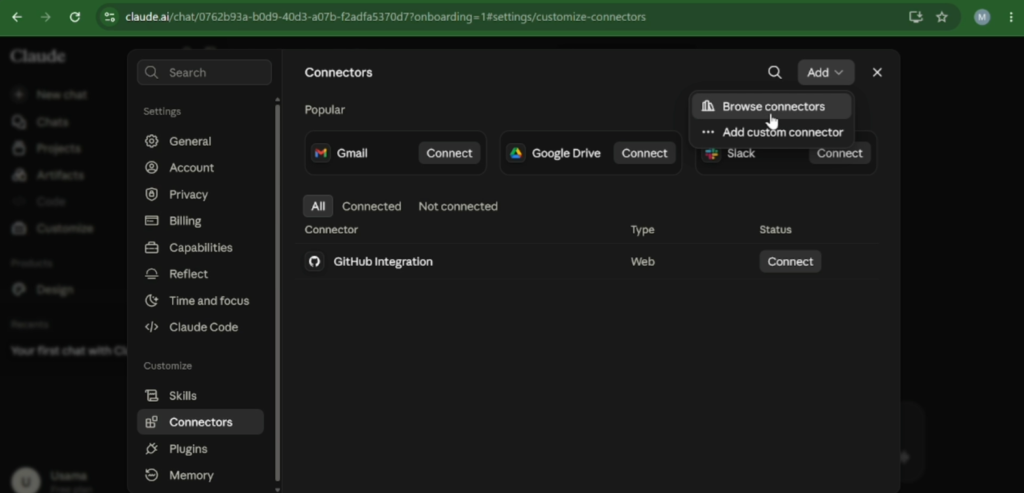Connect the Google Drive connector
This screenshot has width=1024, height=493.
click(645, 153)
